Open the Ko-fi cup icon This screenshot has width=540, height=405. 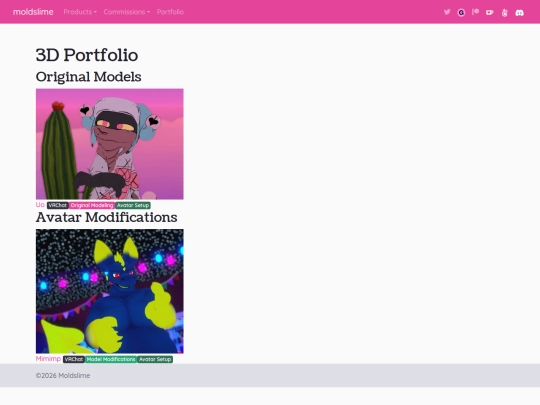(x=489, y=12)
